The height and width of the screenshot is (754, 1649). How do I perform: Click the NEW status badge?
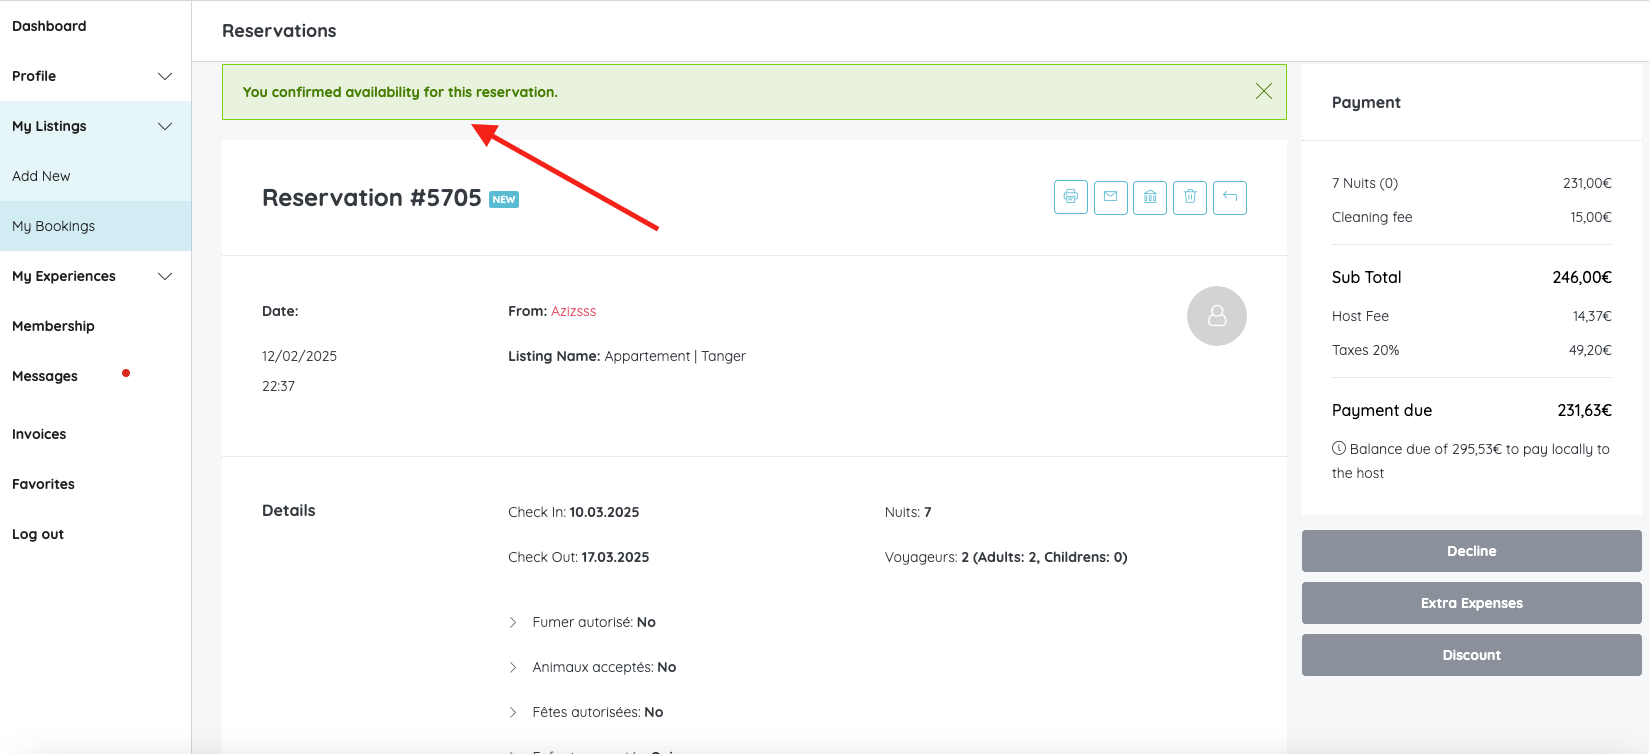click(x=504, y=199)
